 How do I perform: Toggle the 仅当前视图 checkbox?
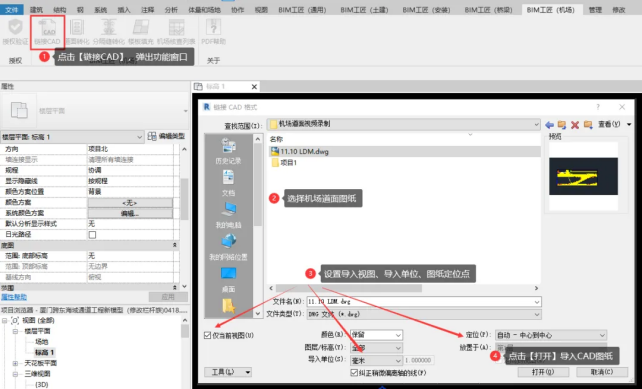point(208,335)
